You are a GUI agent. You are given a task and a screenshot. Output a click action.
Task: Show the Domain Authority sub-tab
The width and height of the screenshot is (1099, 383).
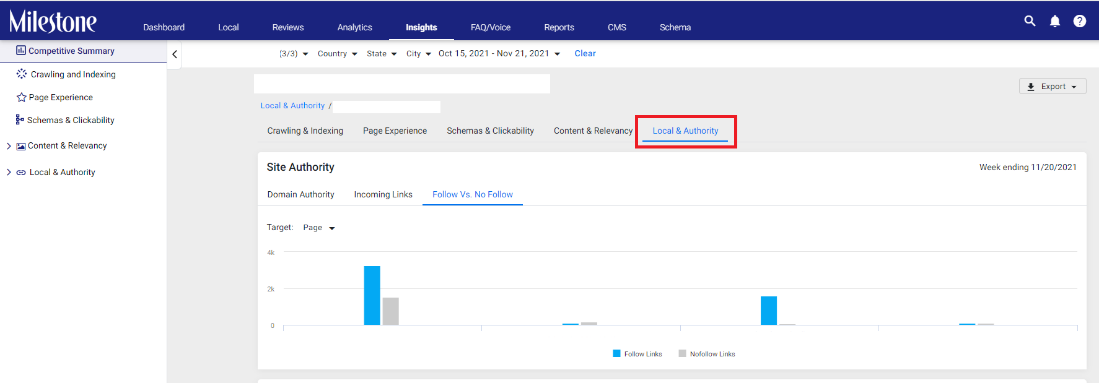(x=301, y=194)
